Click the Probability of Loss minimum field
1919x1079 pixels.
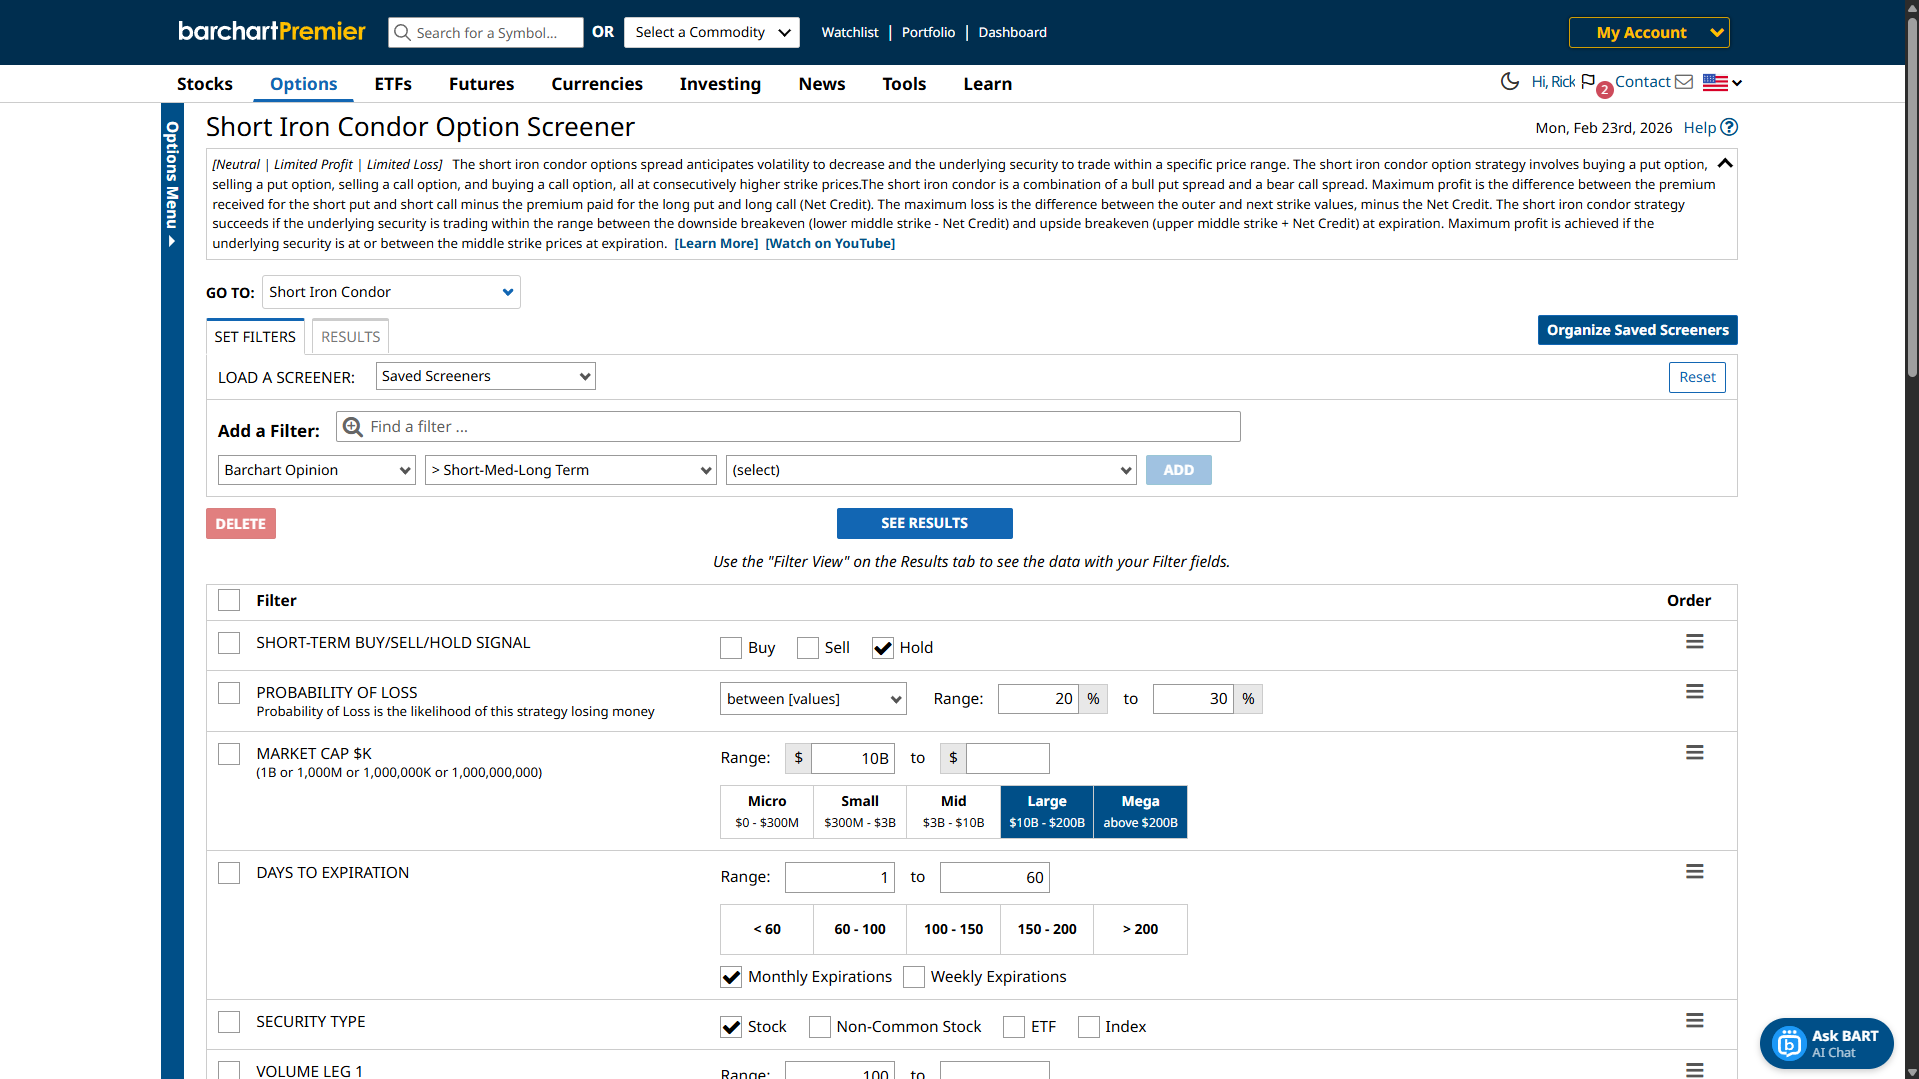(x=1038, y=699)
